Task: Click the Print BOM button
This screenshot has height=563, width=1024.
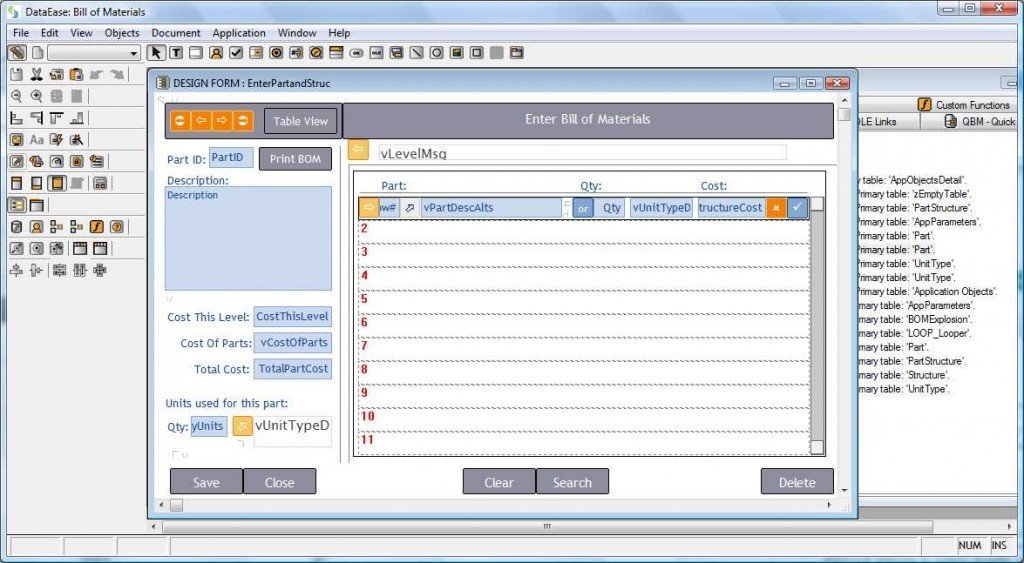Action: click(295, 159)
